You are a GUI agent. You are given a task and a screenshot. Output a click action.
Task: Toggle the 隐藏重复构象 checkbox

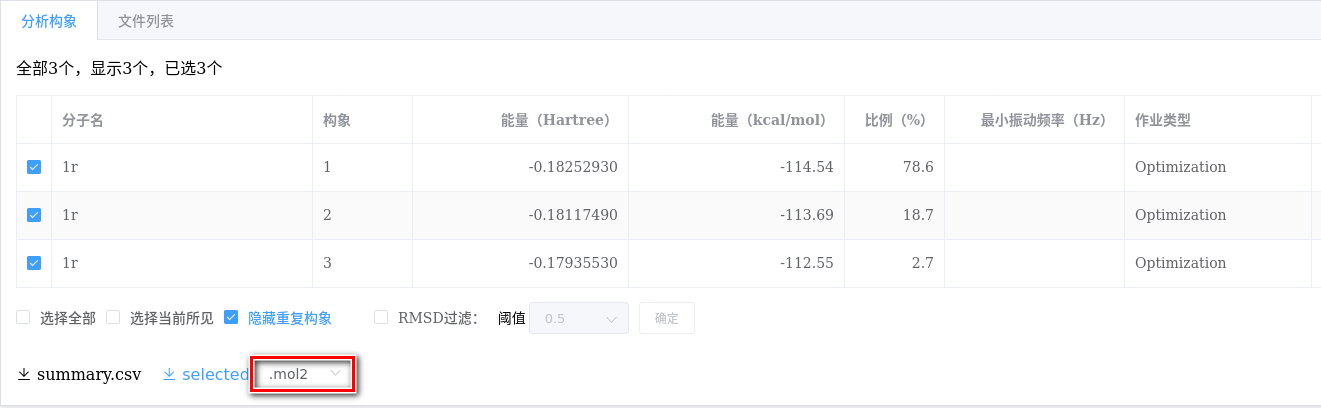231,318
